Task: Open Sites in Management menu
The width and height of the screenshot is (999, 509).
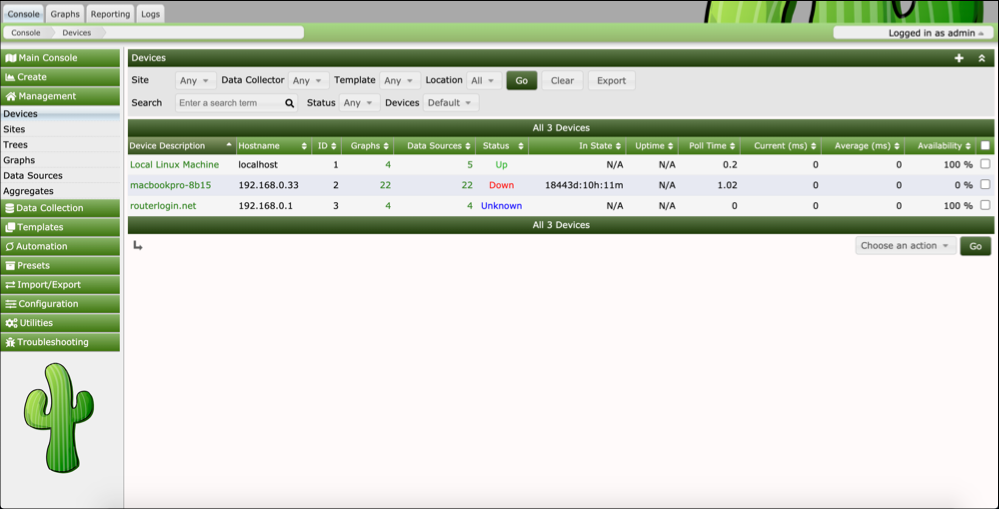Action: [x=60, y=129]
